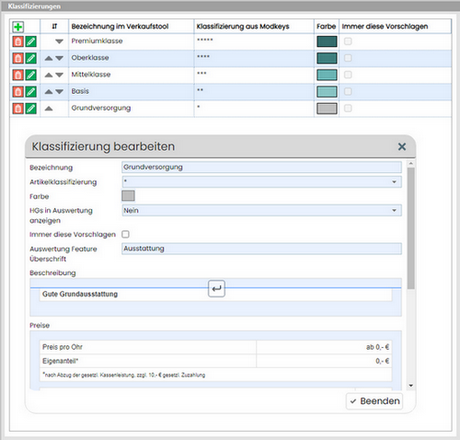Click the ab 0,- € price value
The height and width of the screenshot is (440, 460).
pyautogui.click(x=377, y=347)
